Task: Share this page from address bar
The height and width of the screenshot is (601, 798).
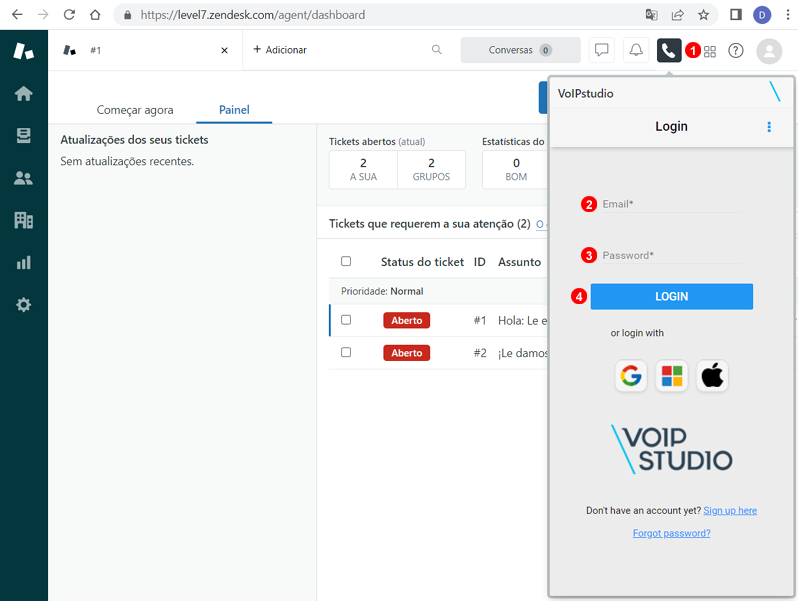Action: pyautogui.click(x=677, y=15)
